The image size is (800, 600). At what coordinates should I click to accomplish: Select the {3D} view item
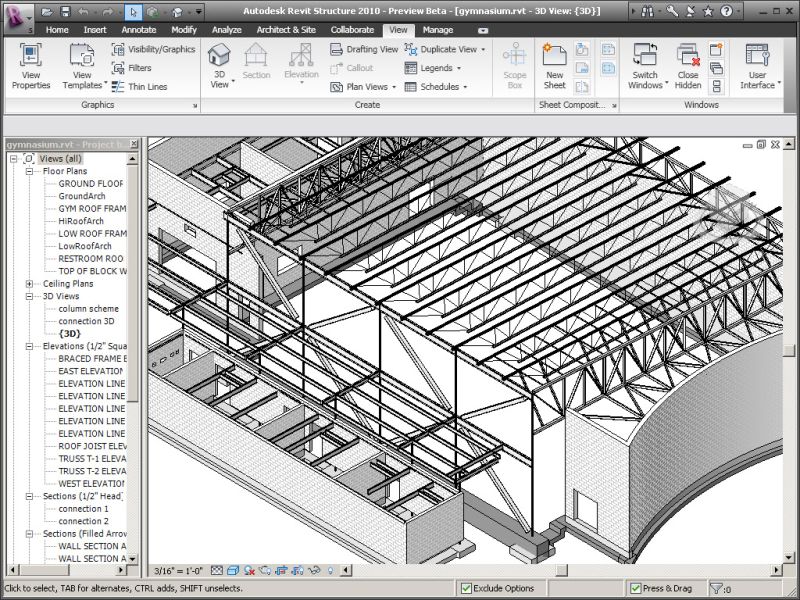point(69,334)
